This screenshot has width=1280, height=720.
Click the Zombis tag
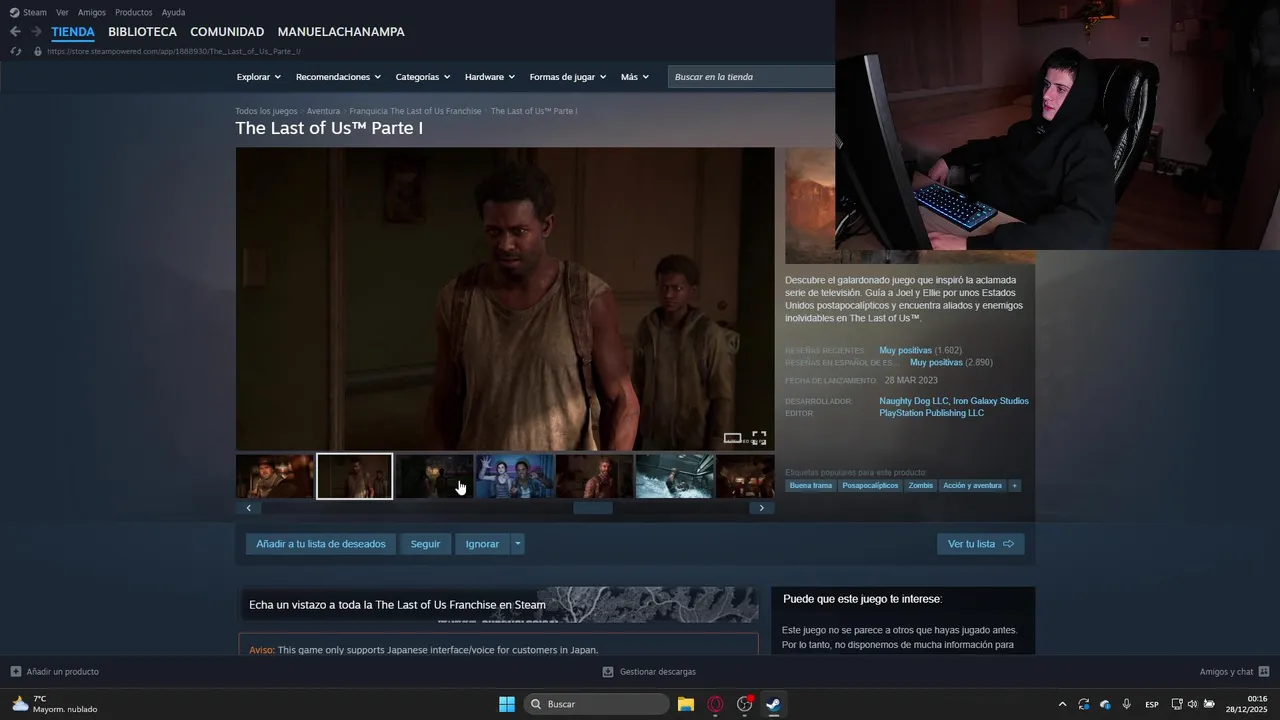tap(921, 486)
